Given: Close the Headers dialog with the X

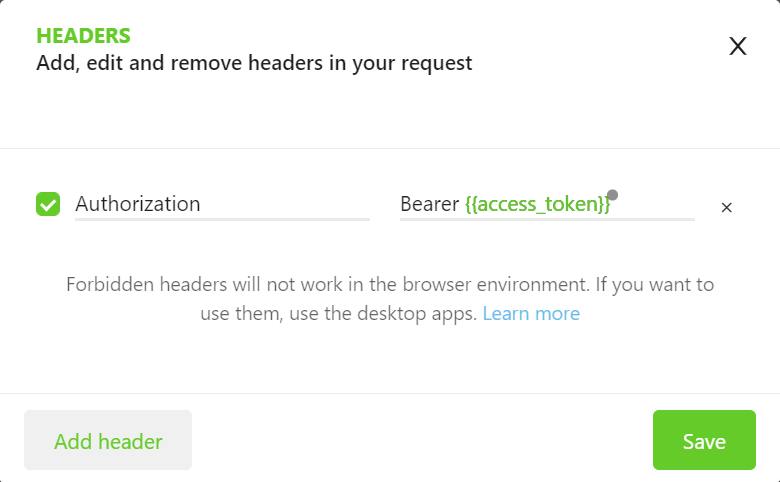Looking at the screenshot, I should click(738, 46).
